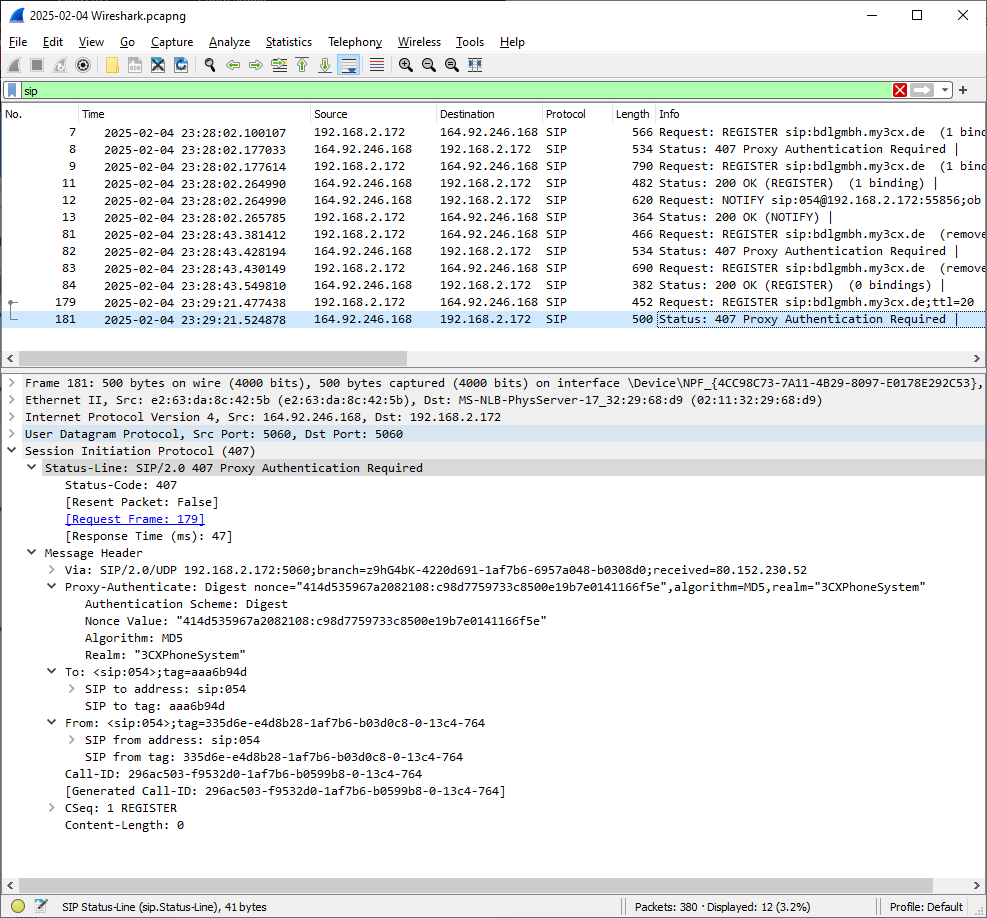Sort packets by the Time column header
This screenshot has height=918, width=987.
coord(195,114)
